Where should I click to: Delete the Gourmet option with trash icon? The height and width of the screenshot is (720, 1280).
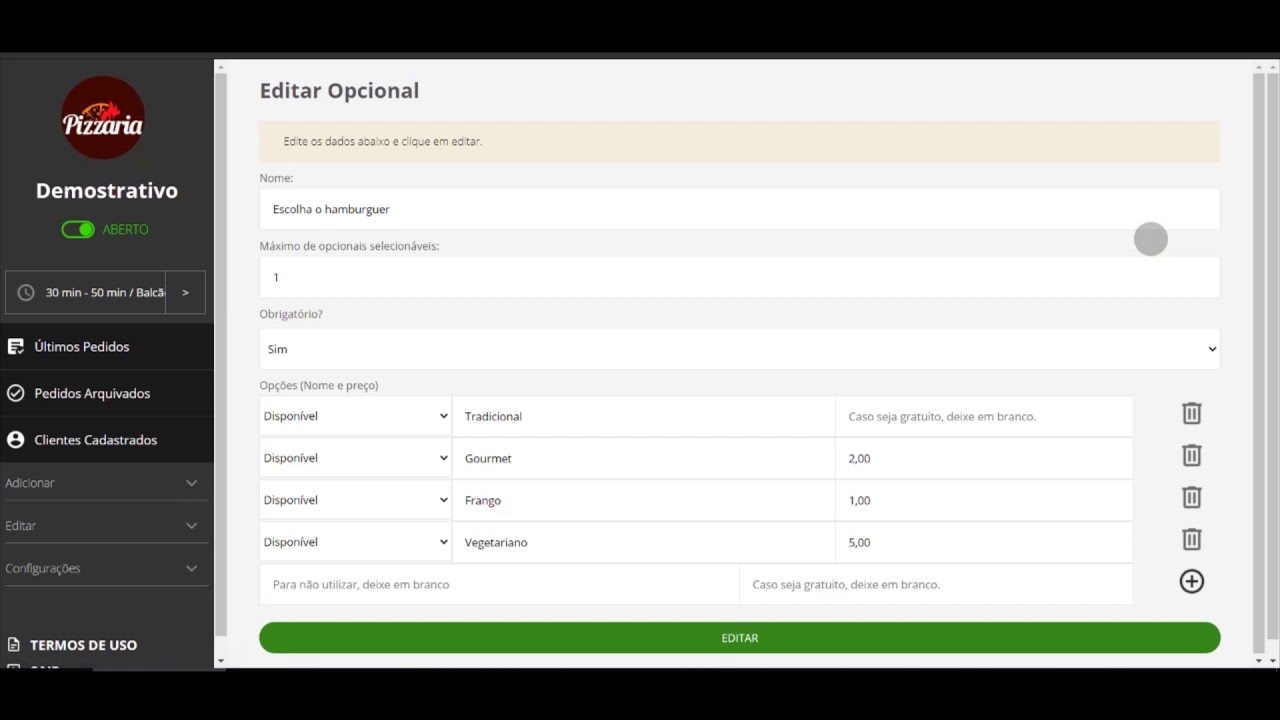pyautogui.click(x=1191, y=456)
